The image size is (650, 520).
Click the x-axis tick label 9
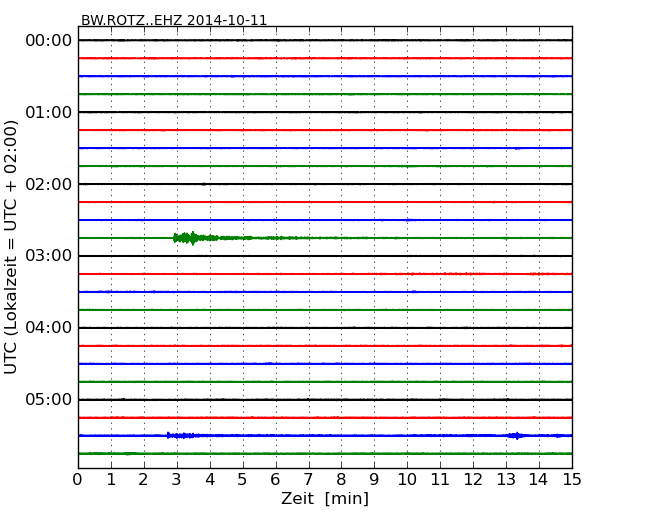click(374, 480)
